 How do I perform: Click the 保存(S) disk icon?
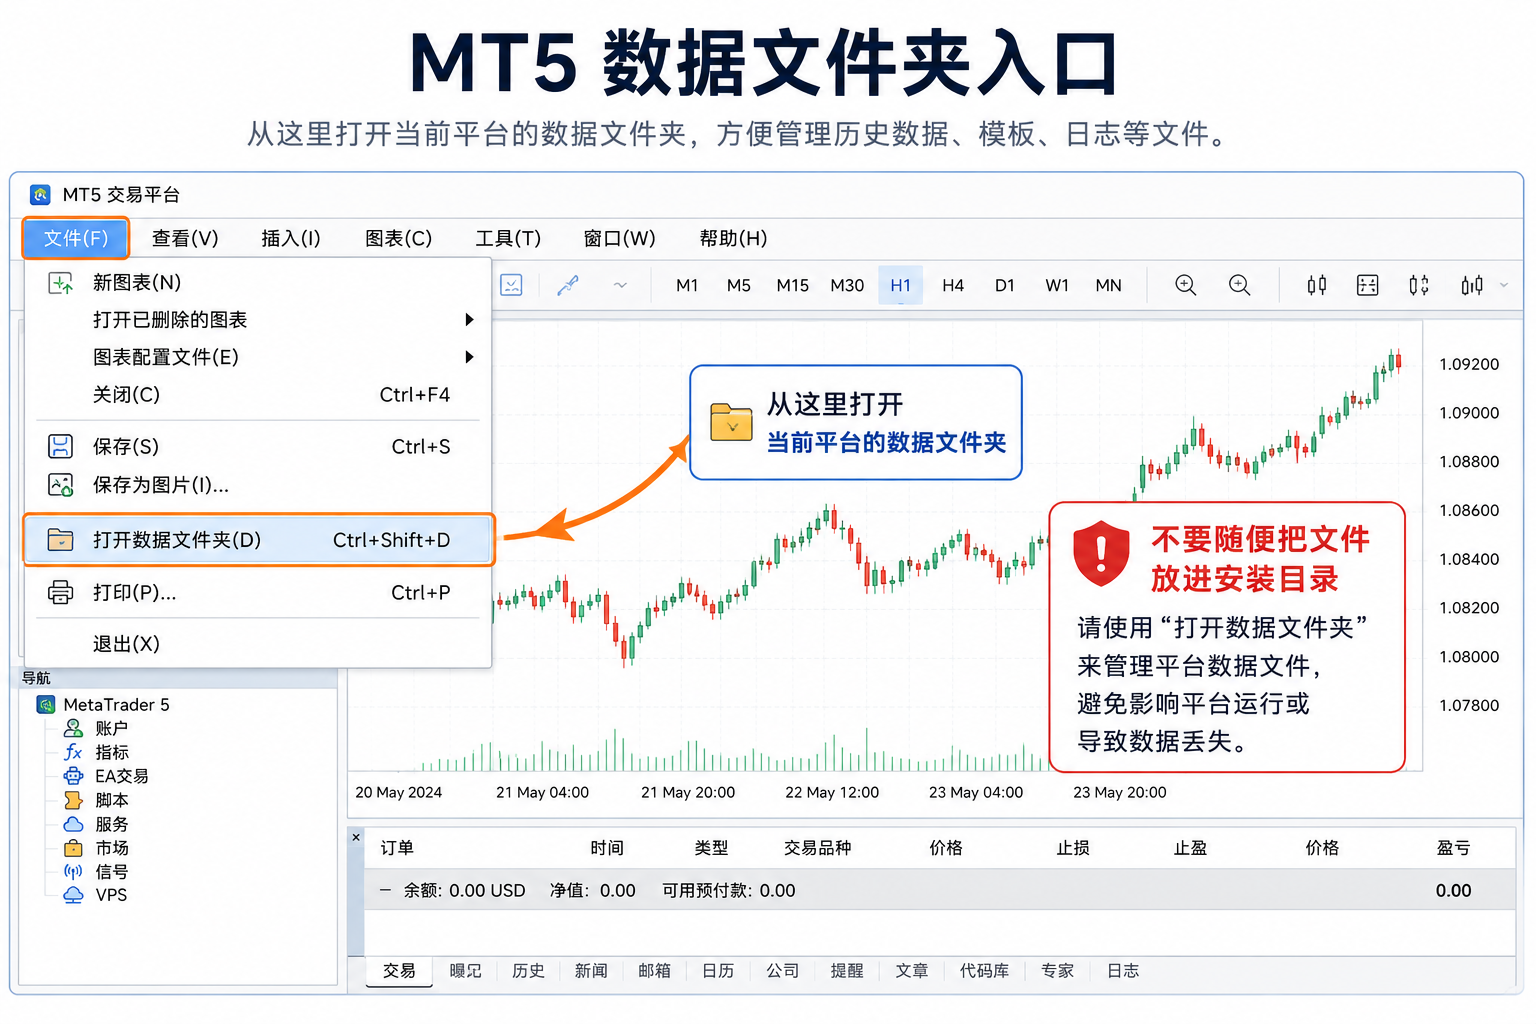[61, 446]
